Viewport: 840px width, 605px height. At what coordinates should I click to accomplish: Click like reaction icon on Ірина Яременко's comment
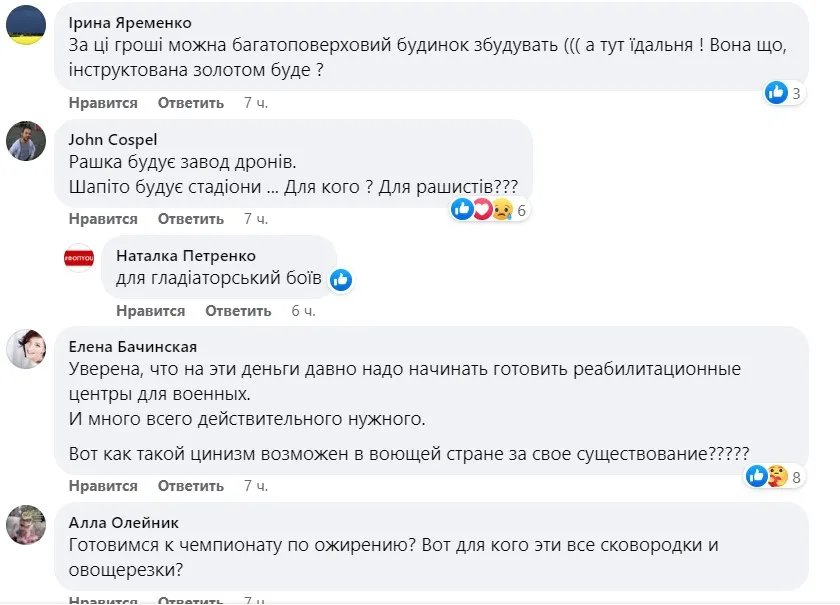tap(776, 93)
